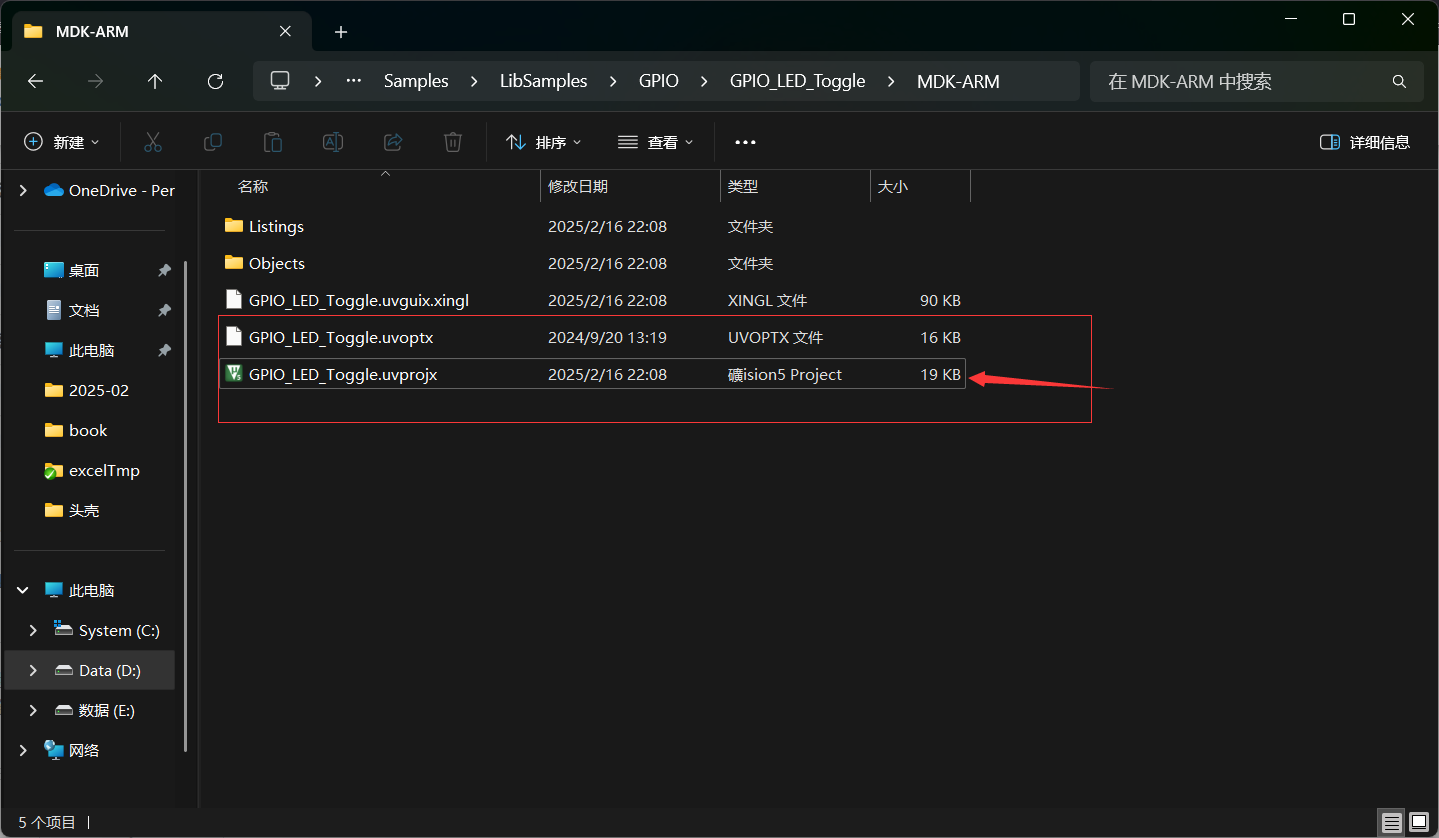Click the Delete trash can icon

pos(453,142)
